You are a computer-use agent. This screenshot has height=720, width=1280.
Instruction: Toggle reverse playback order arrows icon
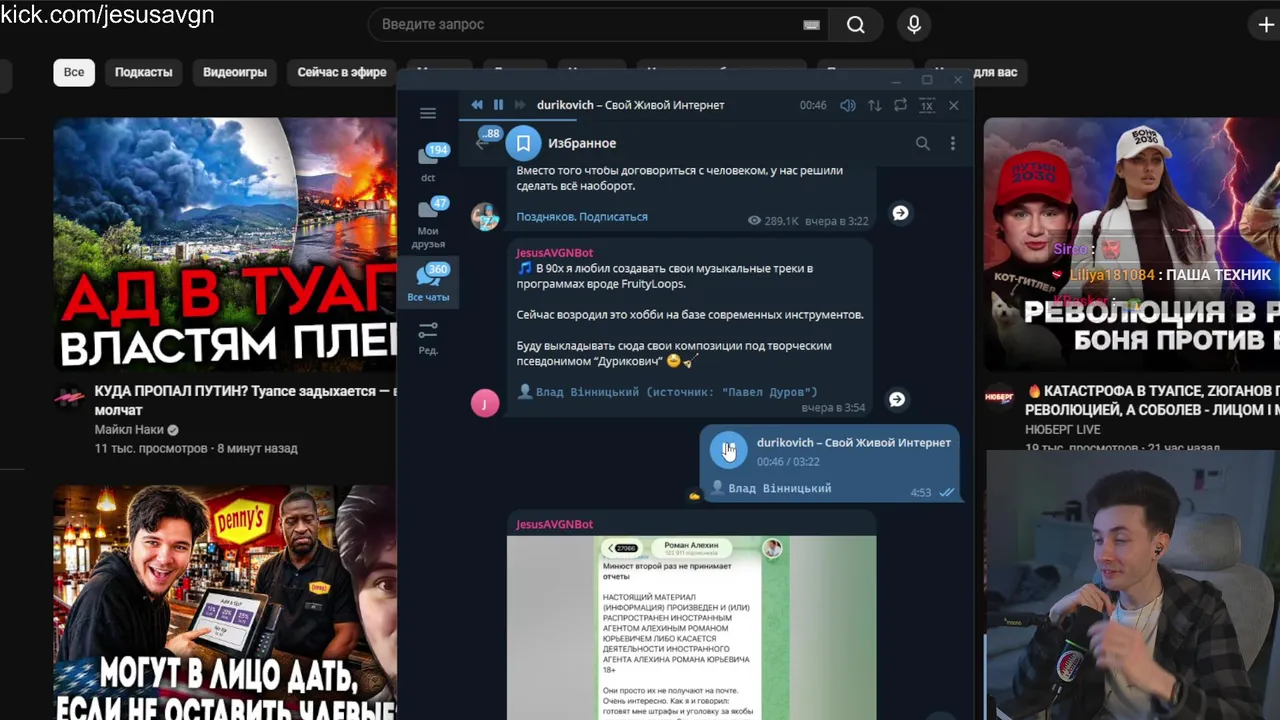coord(874,105)
